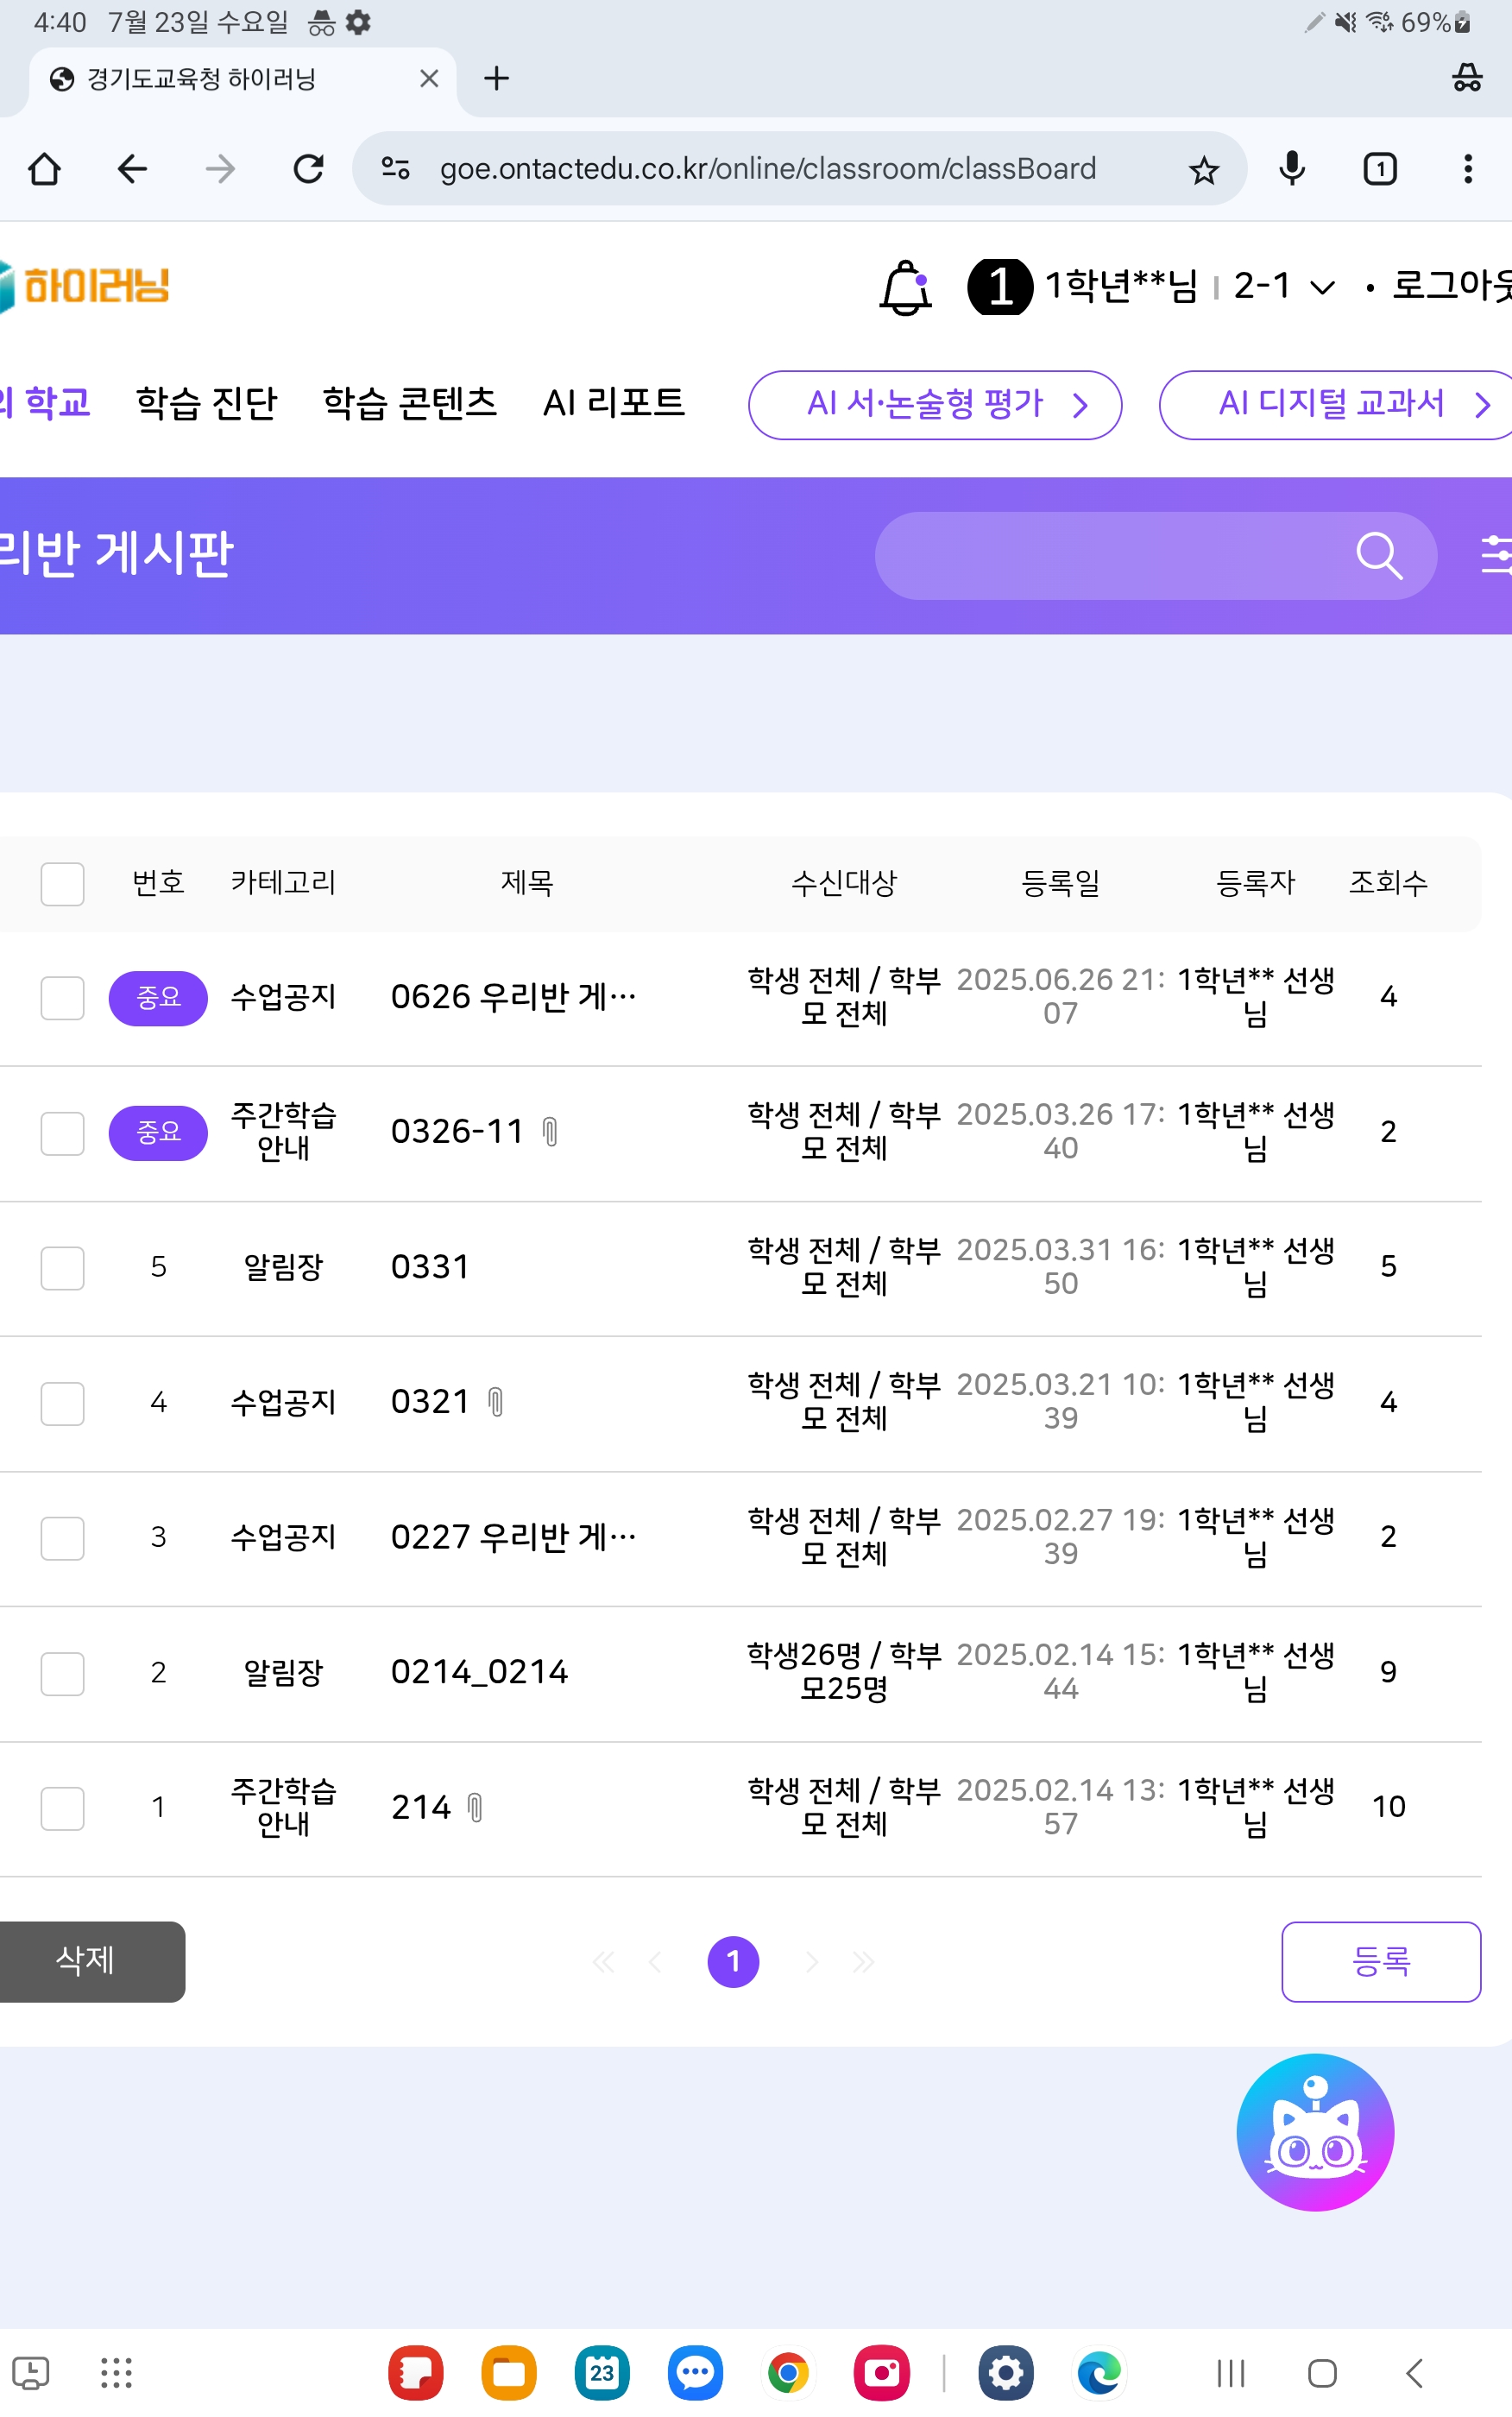Open the AI 리포트 menu

[613, 403]
